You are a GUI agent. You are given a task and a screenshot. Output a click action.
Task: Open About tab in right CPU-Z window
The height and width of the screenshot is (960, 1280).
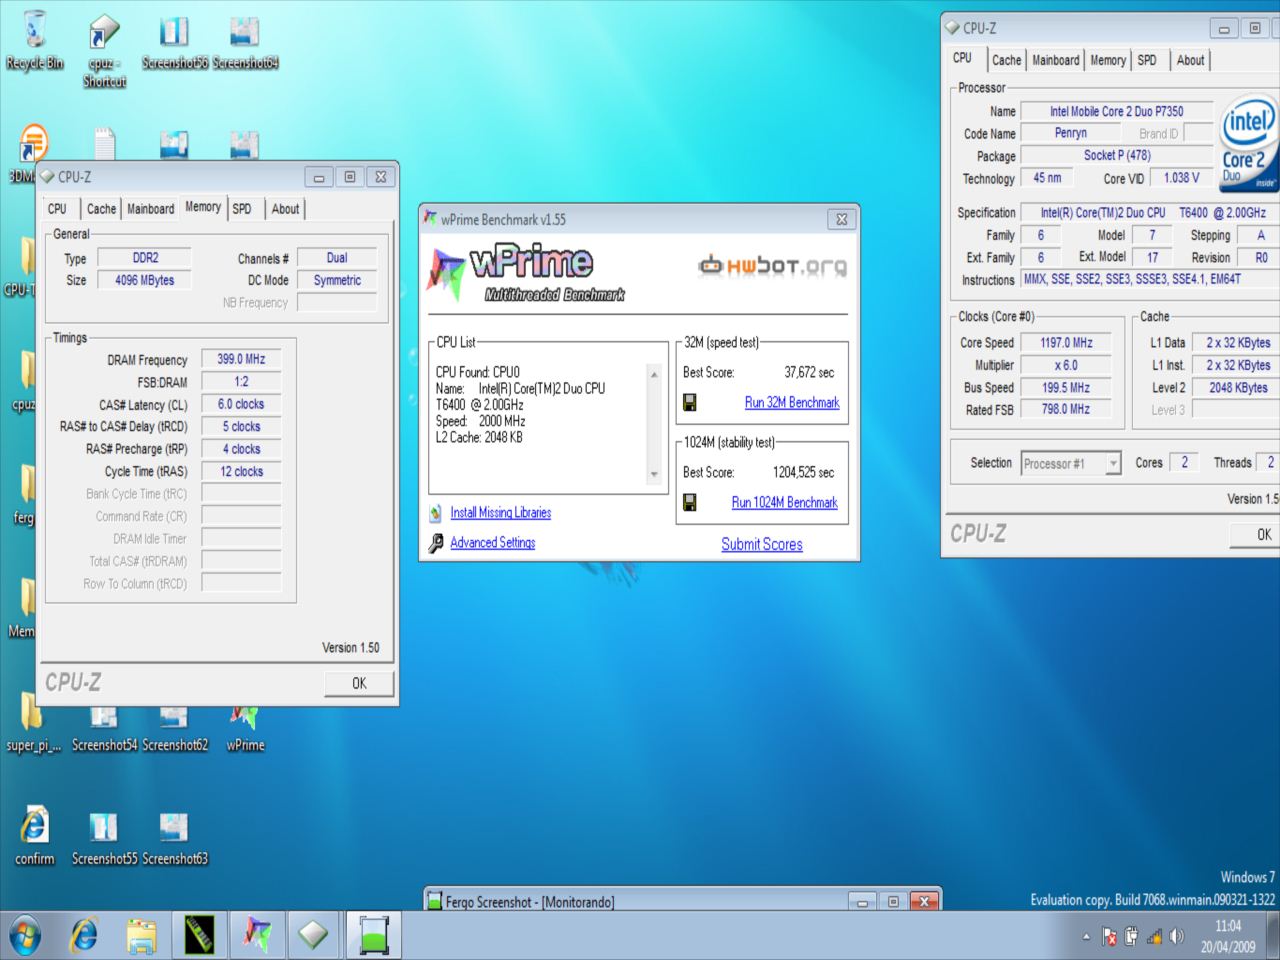click(1190, 60)
